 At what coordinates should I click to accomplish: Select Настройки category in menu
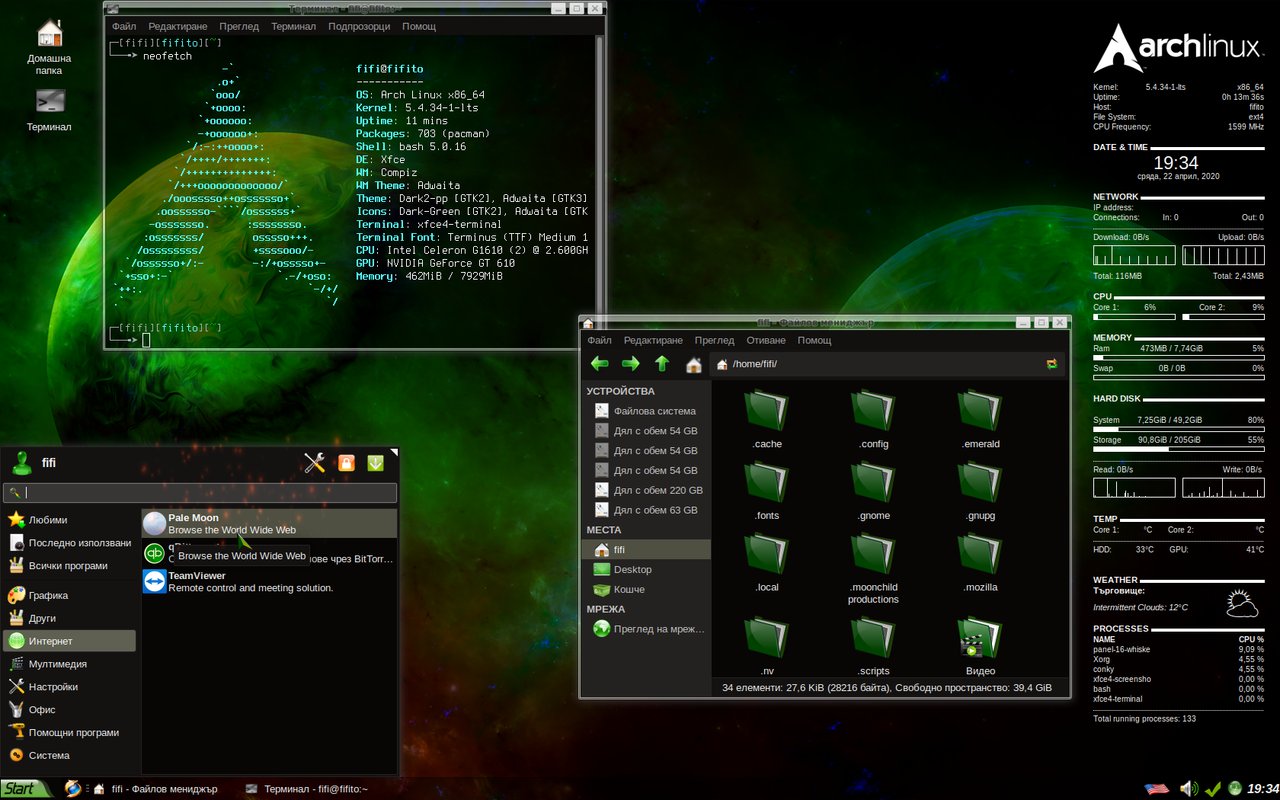pos(70,687)
